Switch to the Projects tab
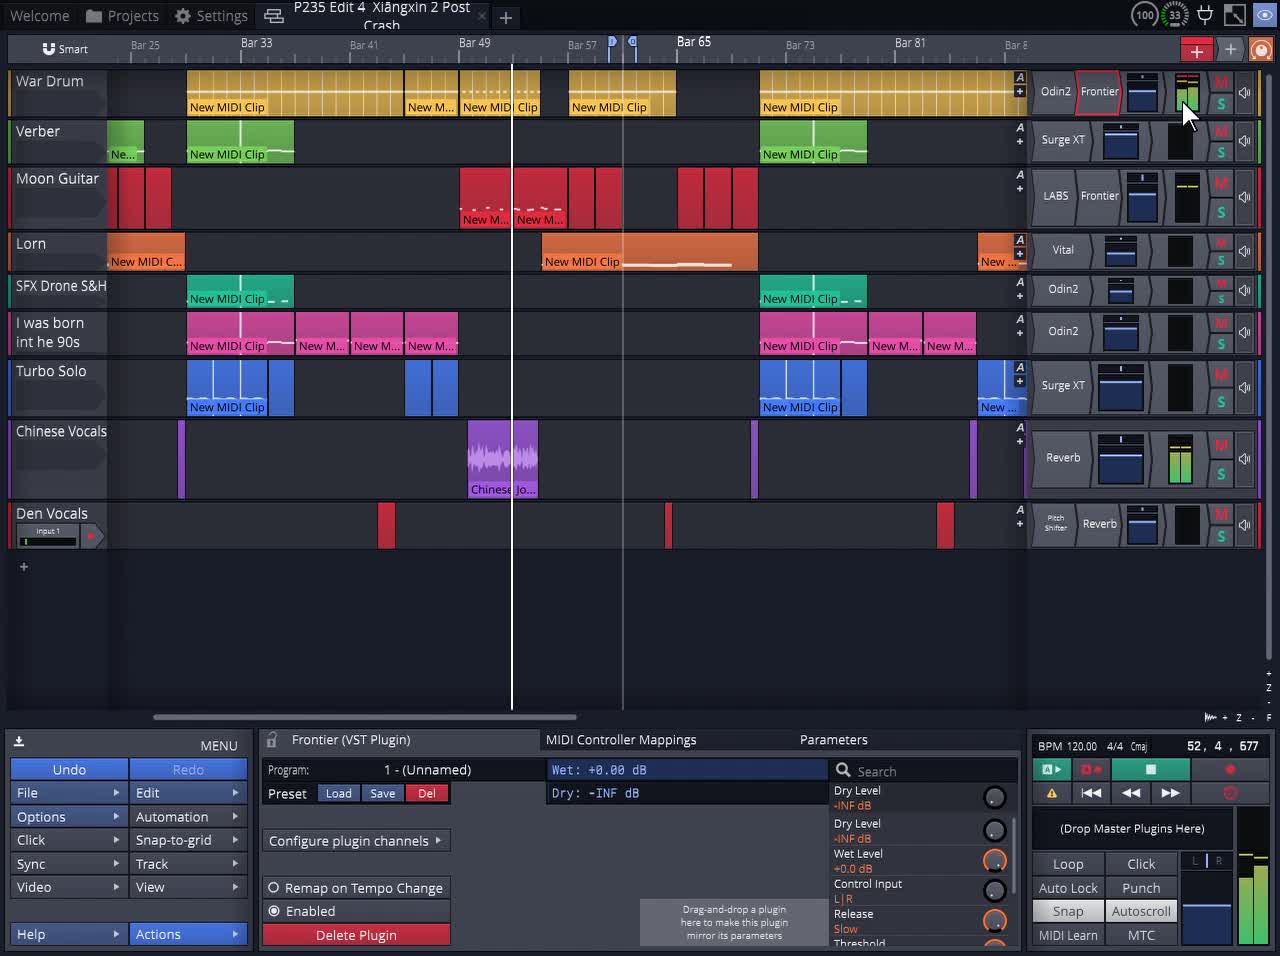Viewport: 1280px width, 956px height. tap(122, 16)
